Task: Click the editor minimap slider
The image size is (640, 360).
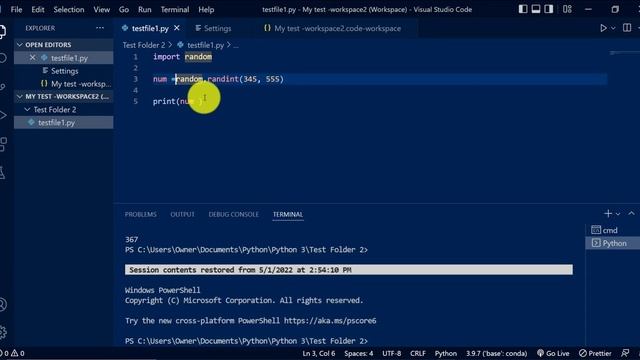Action: (623, 53)
